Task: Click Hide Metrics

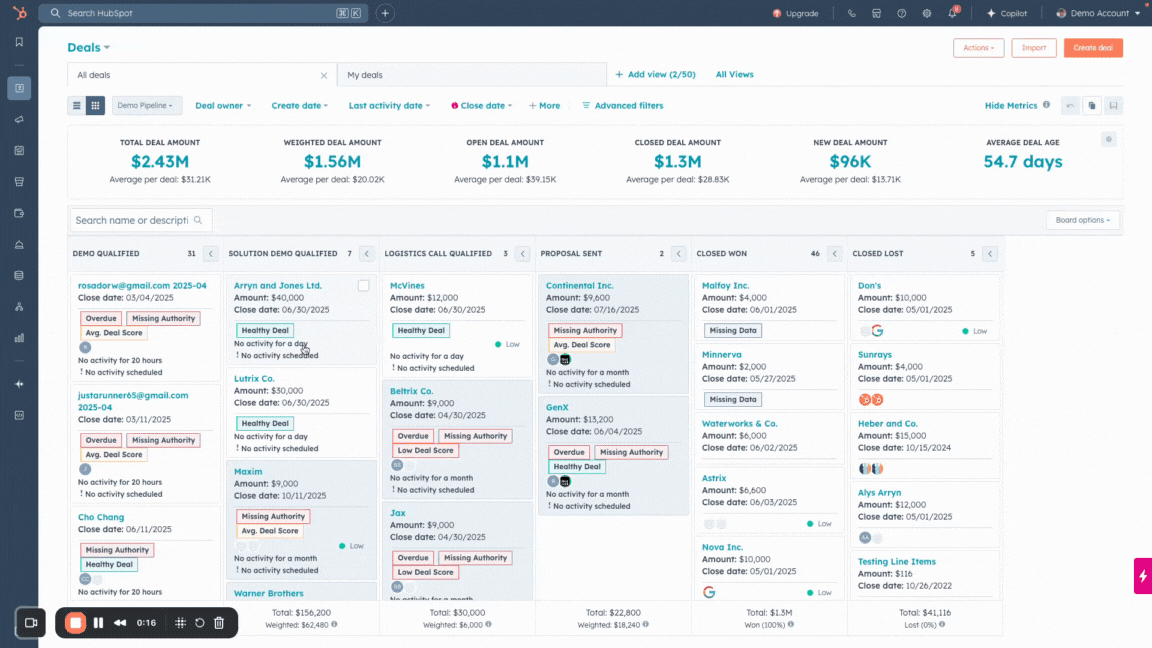Action: click(1011, 106)
